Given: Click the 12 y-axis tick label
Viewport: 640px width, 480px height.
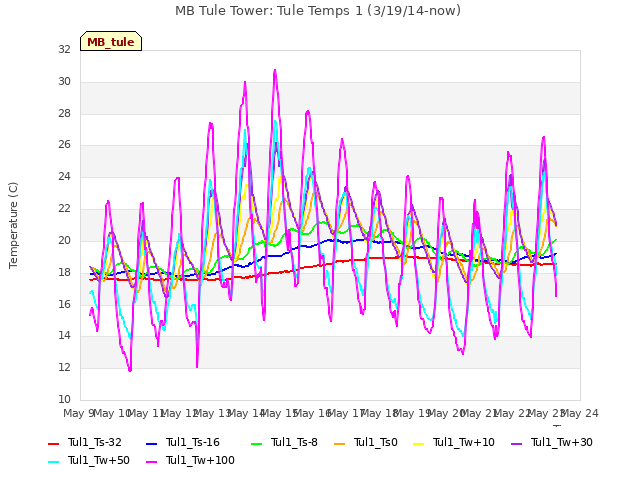Looking at the screenshot, I should click(64, 367).
